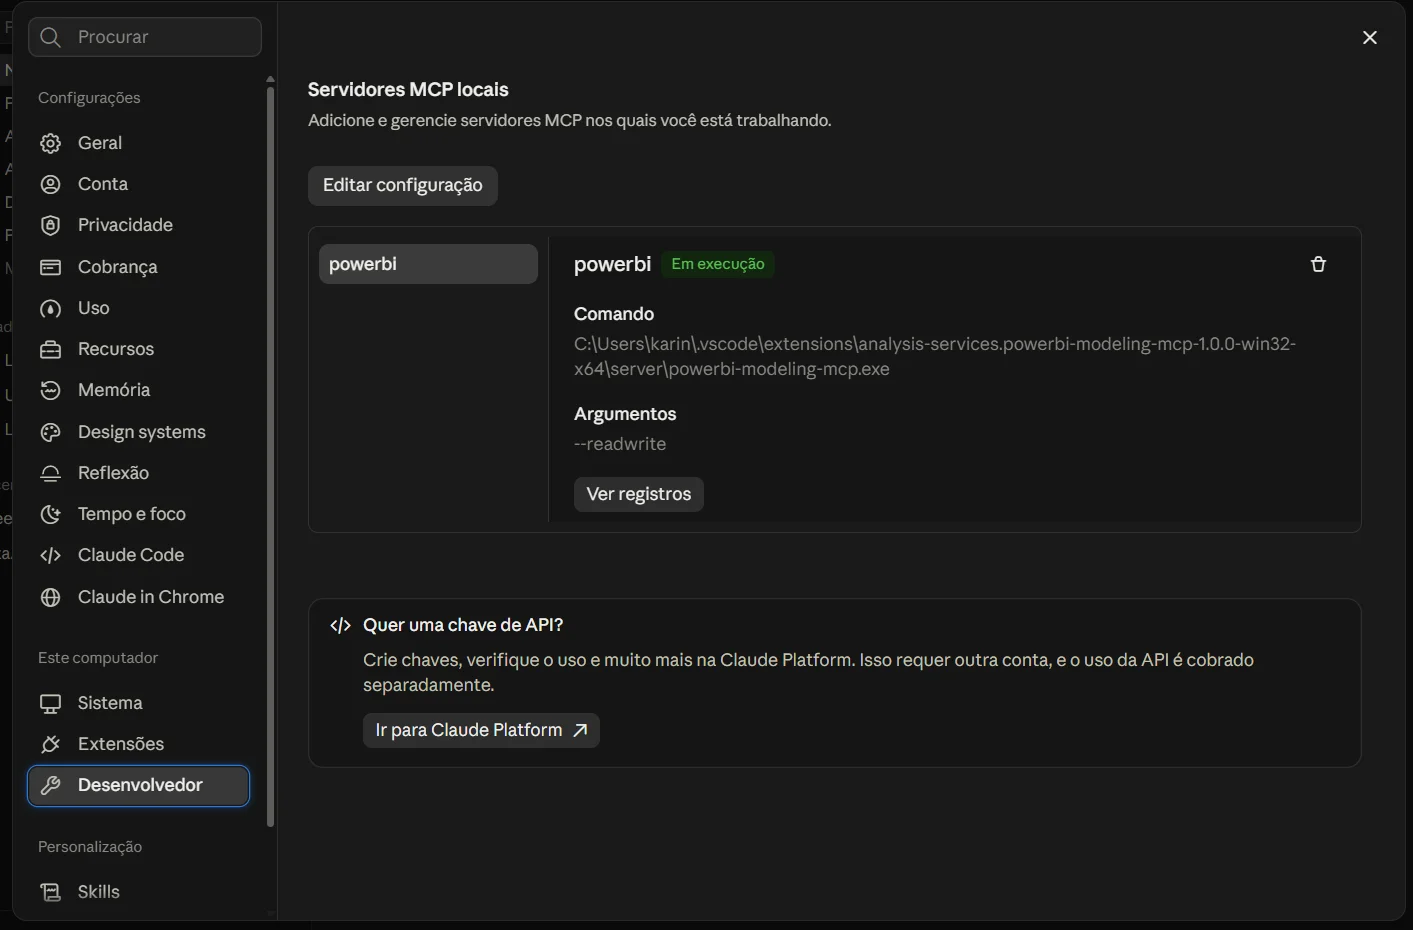Click Editar configuração button
1413x930 pixels.
(402, 185)
